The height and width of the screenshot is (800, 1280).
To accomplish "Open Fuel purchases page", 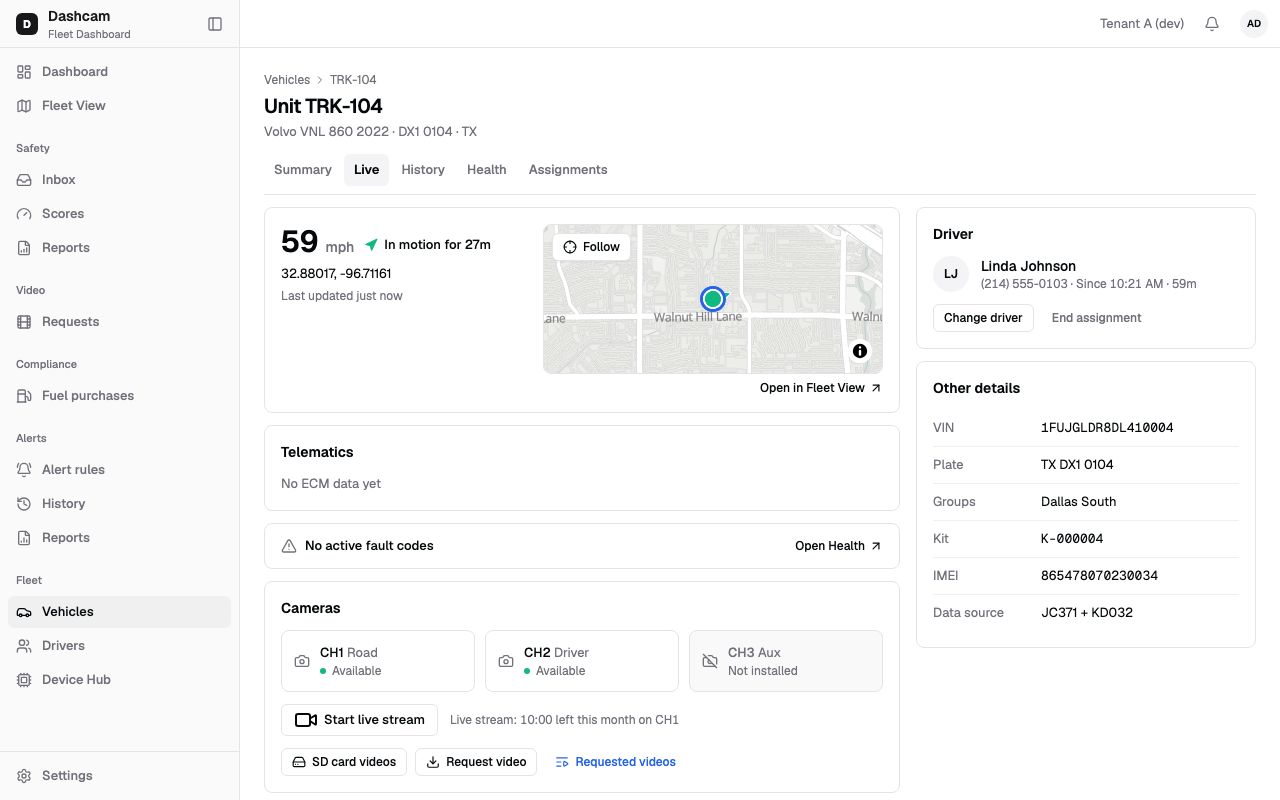I will [119, 396].
